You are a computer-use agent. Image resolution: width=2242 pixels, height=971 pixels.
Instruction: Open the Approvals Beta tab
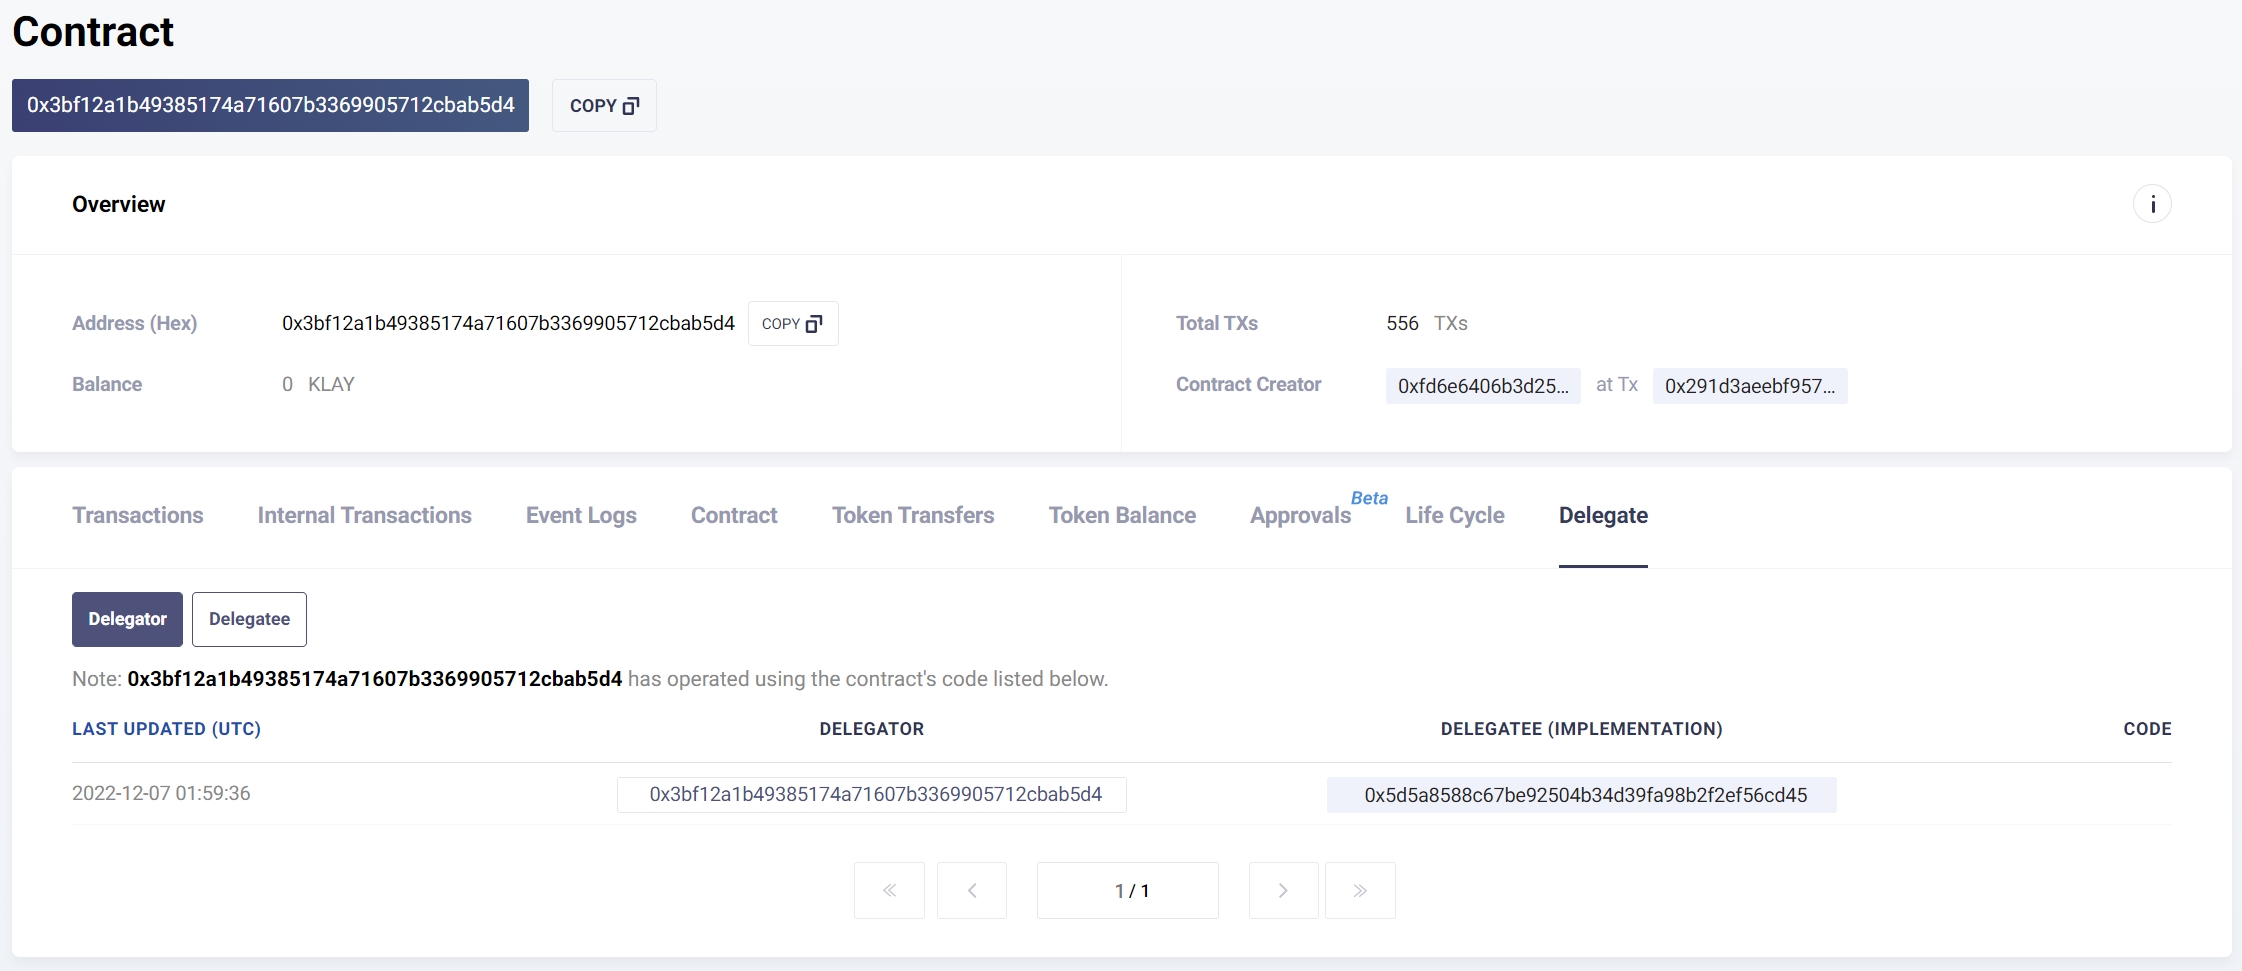1300,515
